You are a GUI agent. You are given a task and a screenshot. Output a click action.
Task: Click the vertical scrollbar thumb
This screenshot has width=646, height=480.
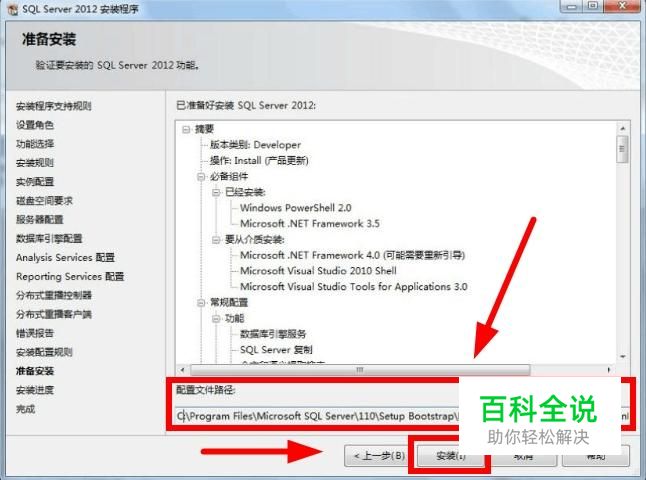coord(622,149)
